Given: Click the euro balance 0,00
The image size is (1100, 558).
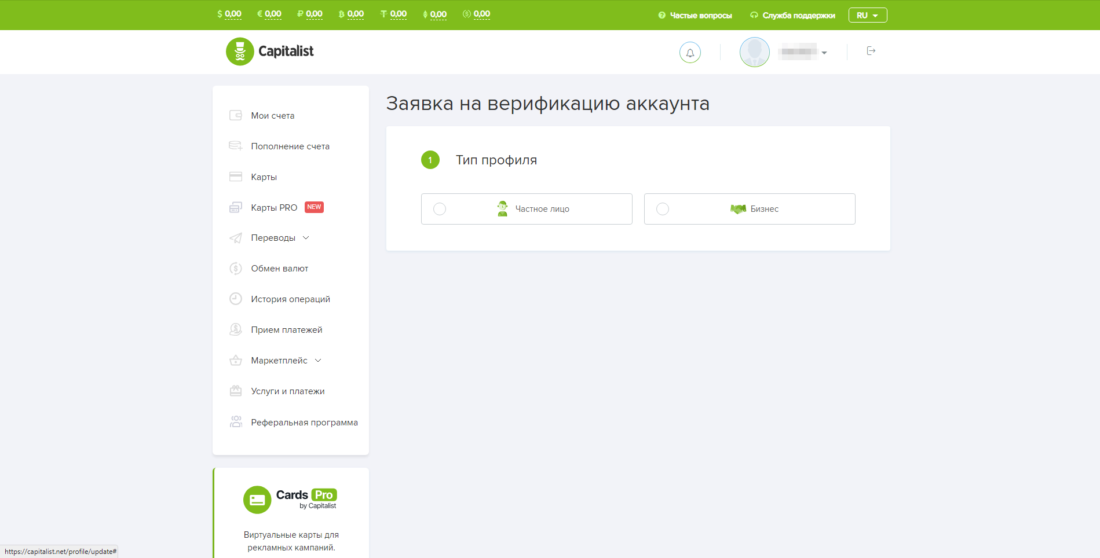Looking at the screenshot, I should pyautogui.click(x=273, y=14).
